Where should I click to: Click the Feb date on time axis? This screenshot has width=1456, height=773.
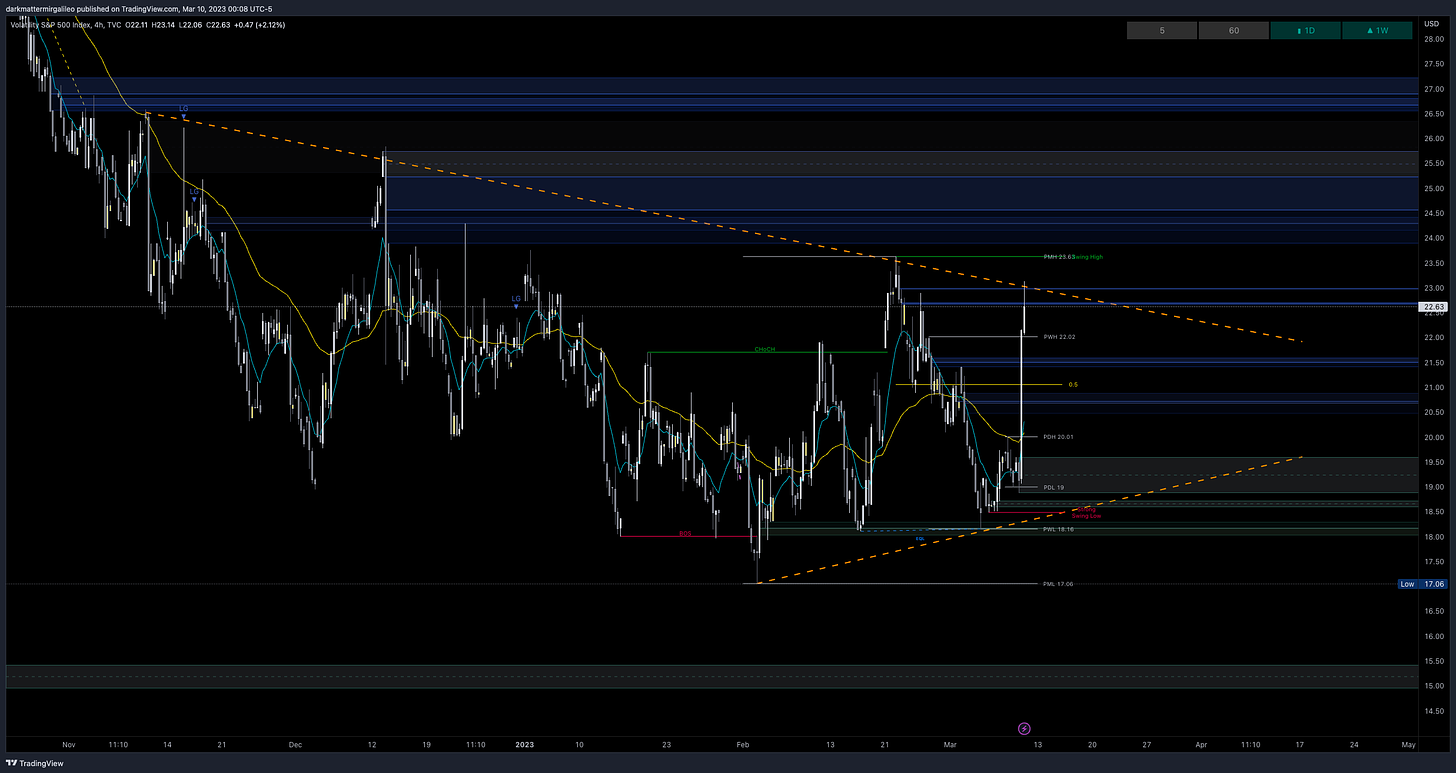tap(743, 745)
